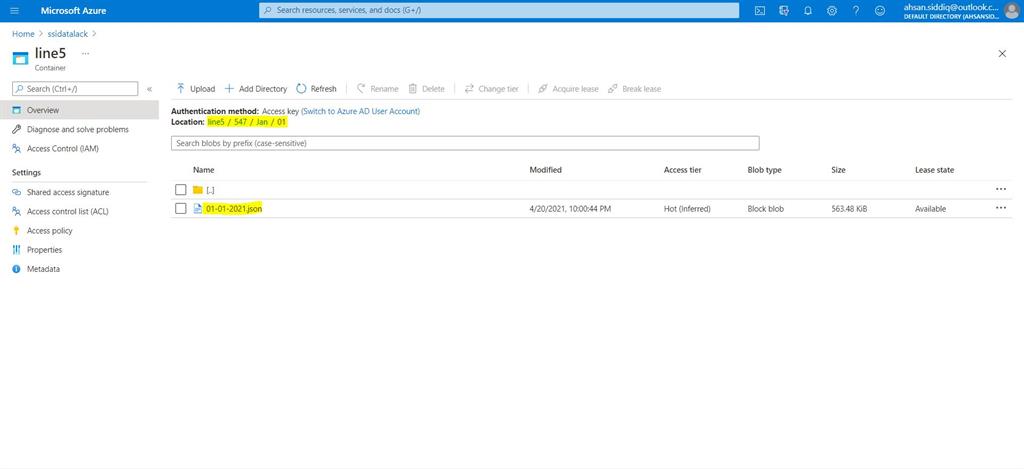Open the Directory and subscription filter icon
The width and height of the screenshot is (1024, 469).
tap(784, 10)
